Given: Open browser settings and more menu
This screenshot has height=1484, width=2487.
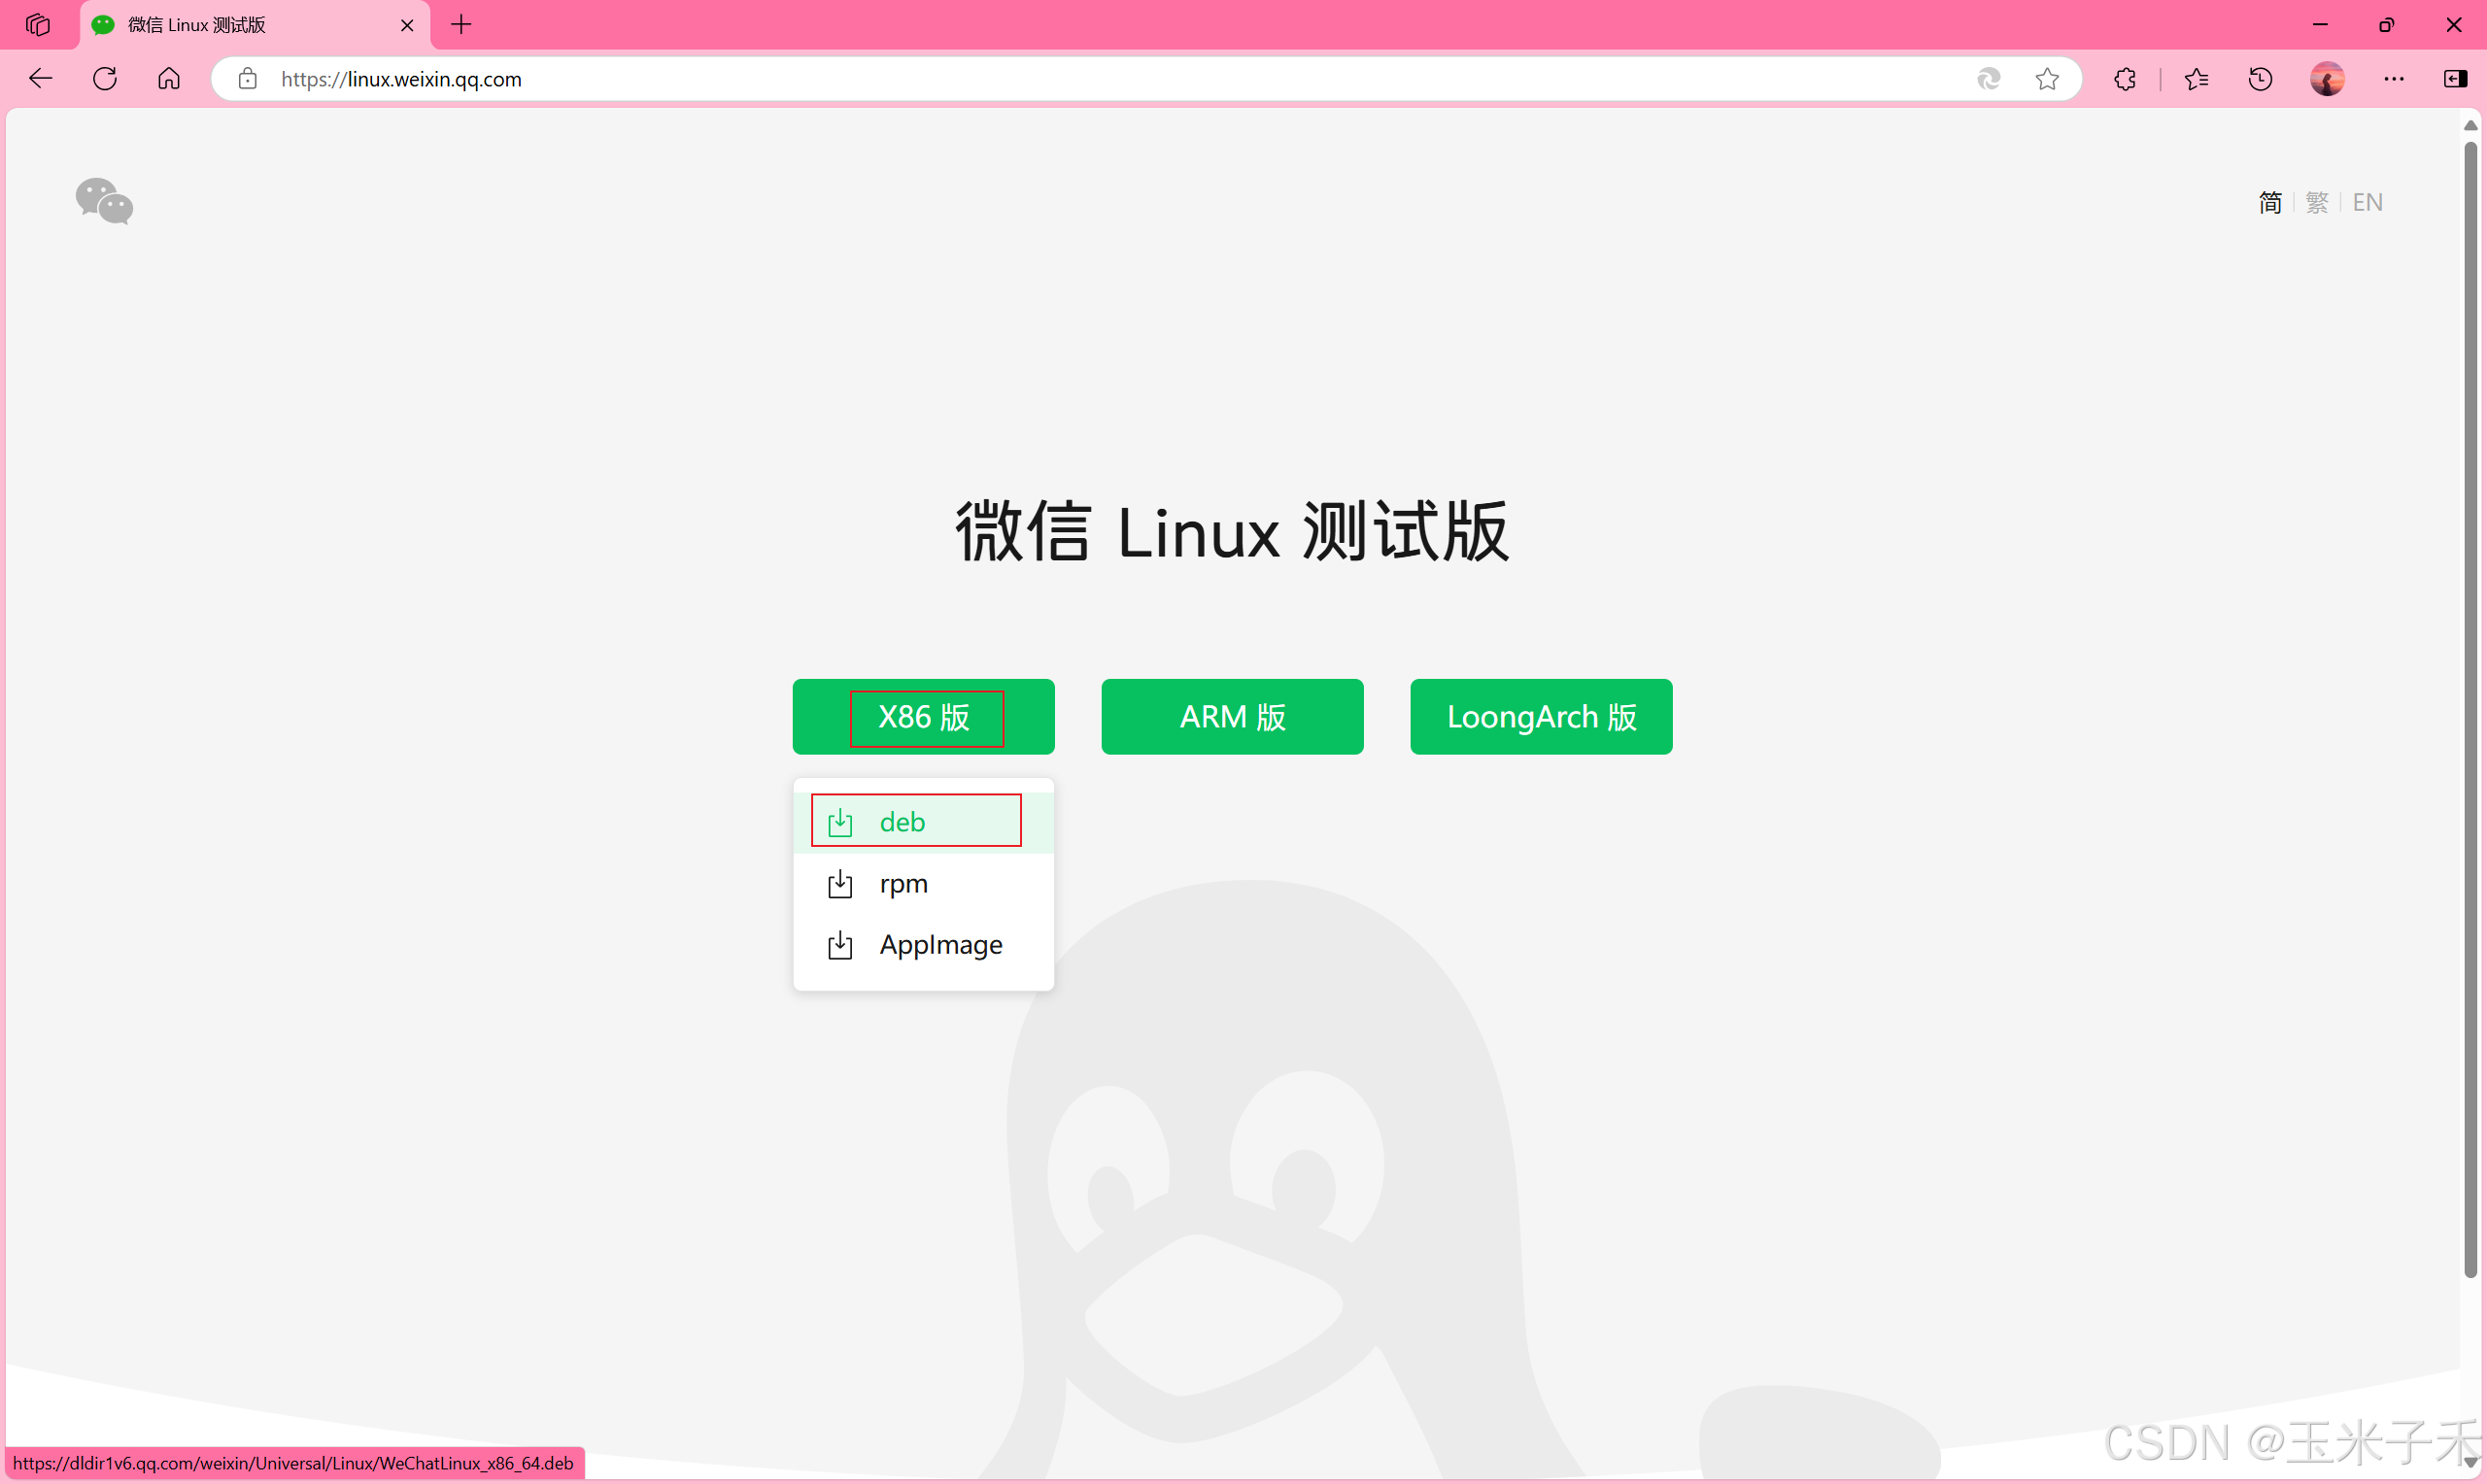Looking at the screenshot, I should pos(2393,79).
